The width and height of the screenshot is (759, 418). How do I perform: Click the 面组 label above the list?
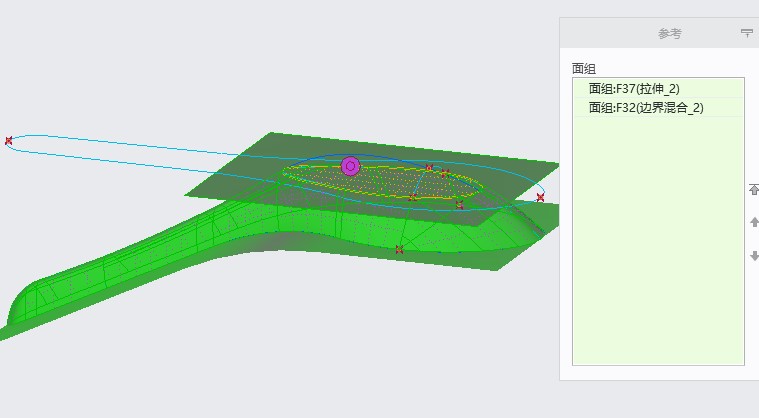(x=584, y=69)
